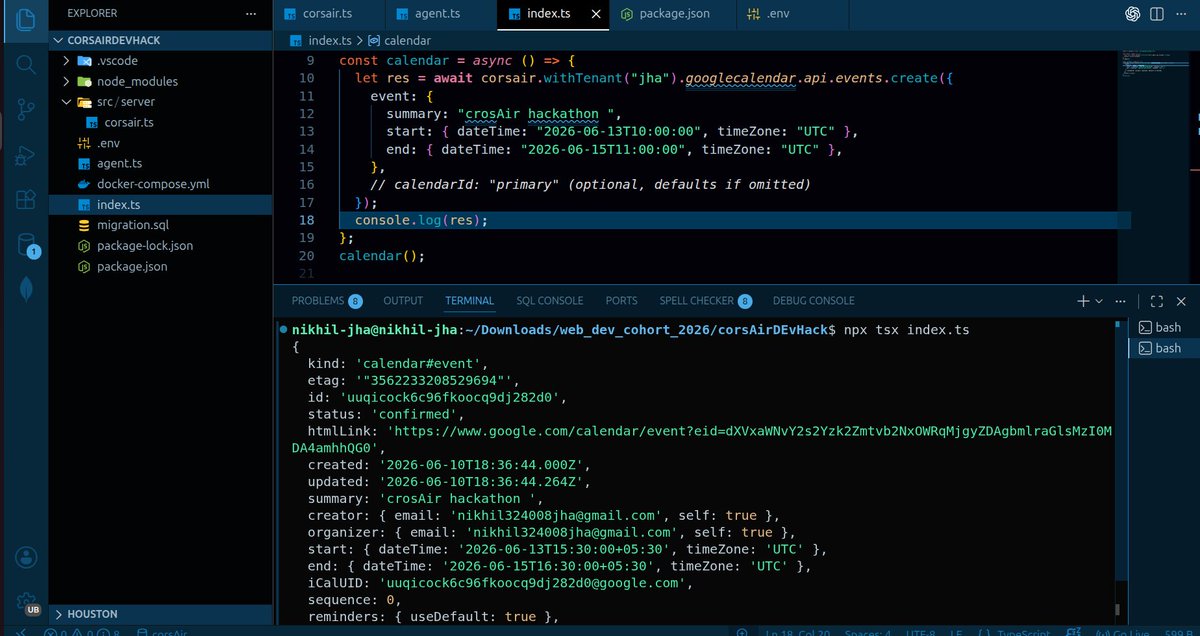Open package-lock.json in Explorer
This screenshot has height=636, width=1200.
[x=160, y=246]
